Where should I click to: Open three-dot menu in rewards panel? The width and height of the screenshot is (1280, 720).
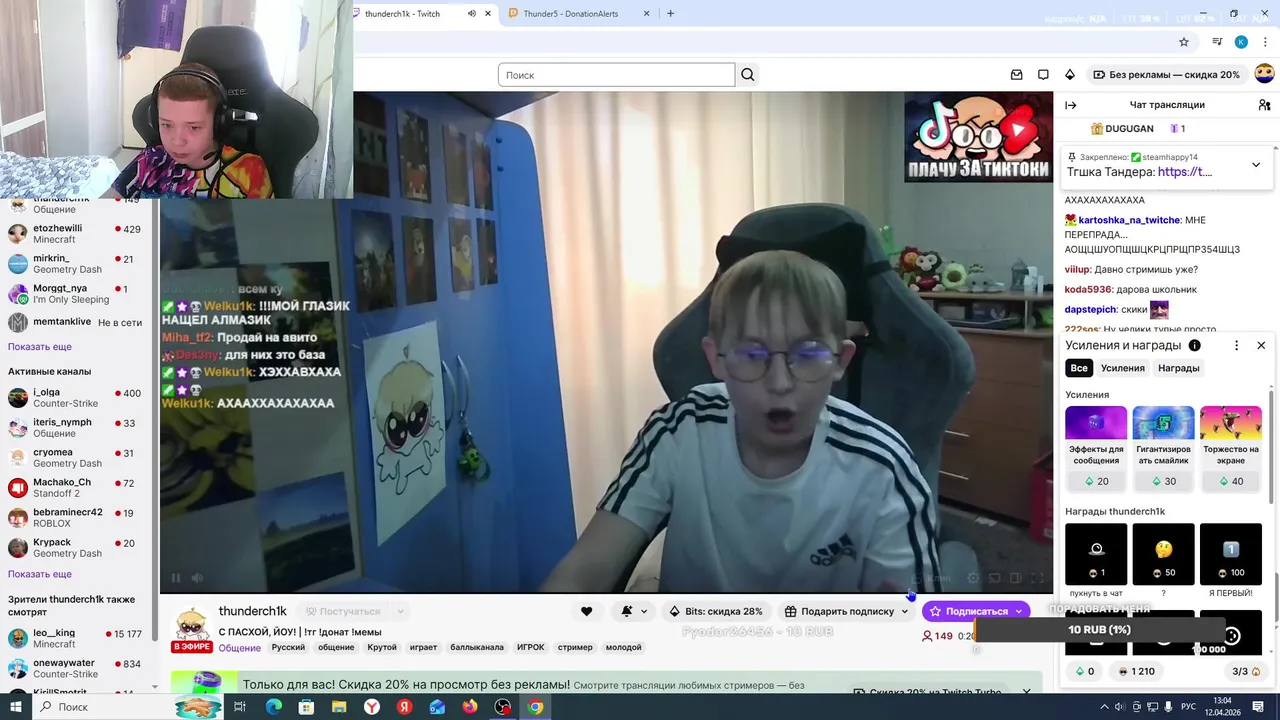(x=1236, y=345)
